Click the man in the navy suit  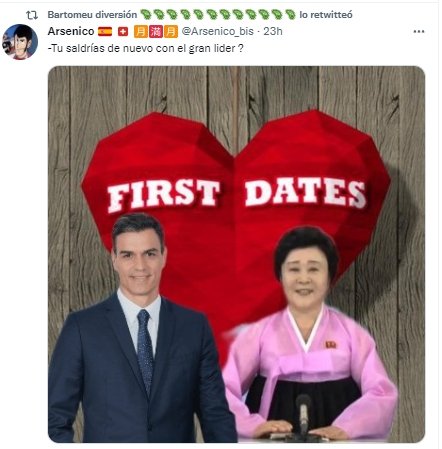[140, 328]
